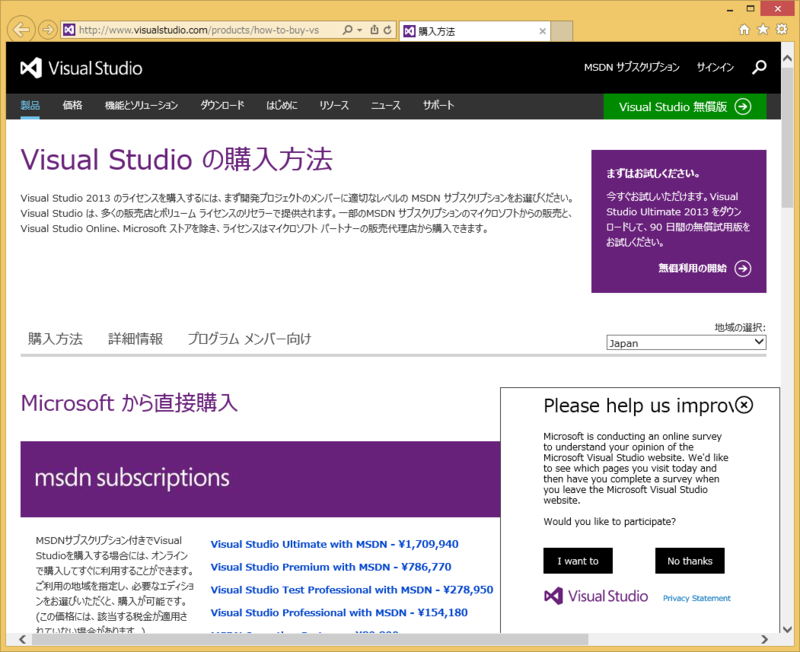The height and width of the screenshot is (652, 800).
Task: Open the region dropdown showing Japan
Action: tap(686, 342)
